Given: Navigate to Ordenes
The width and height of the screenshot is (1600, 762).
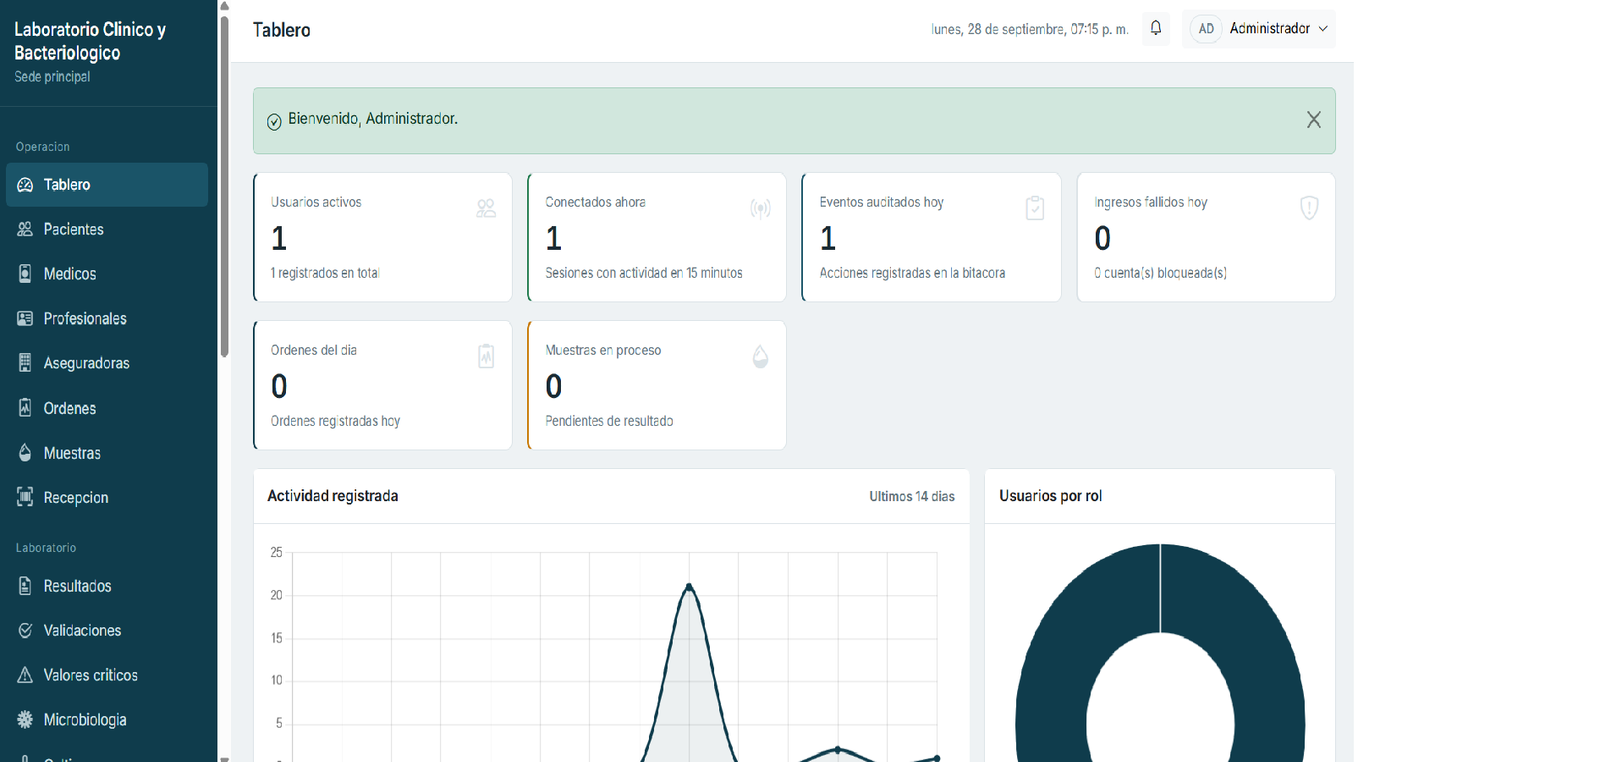Looking at the screenshot, I should click(107, 408).
